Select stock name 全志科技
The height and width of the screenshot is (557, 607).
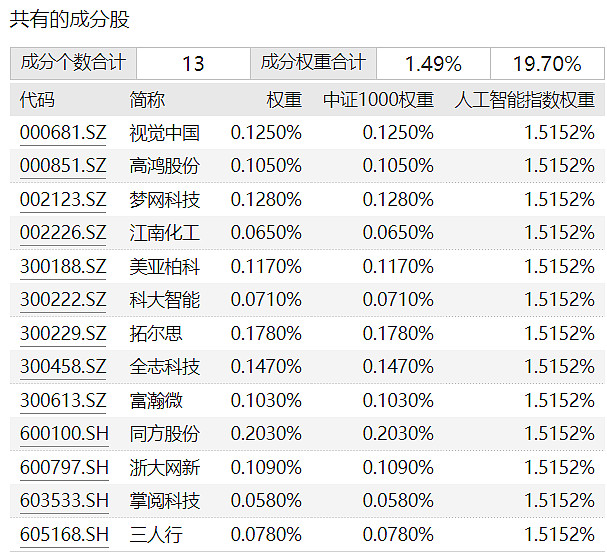coord(165,367)
